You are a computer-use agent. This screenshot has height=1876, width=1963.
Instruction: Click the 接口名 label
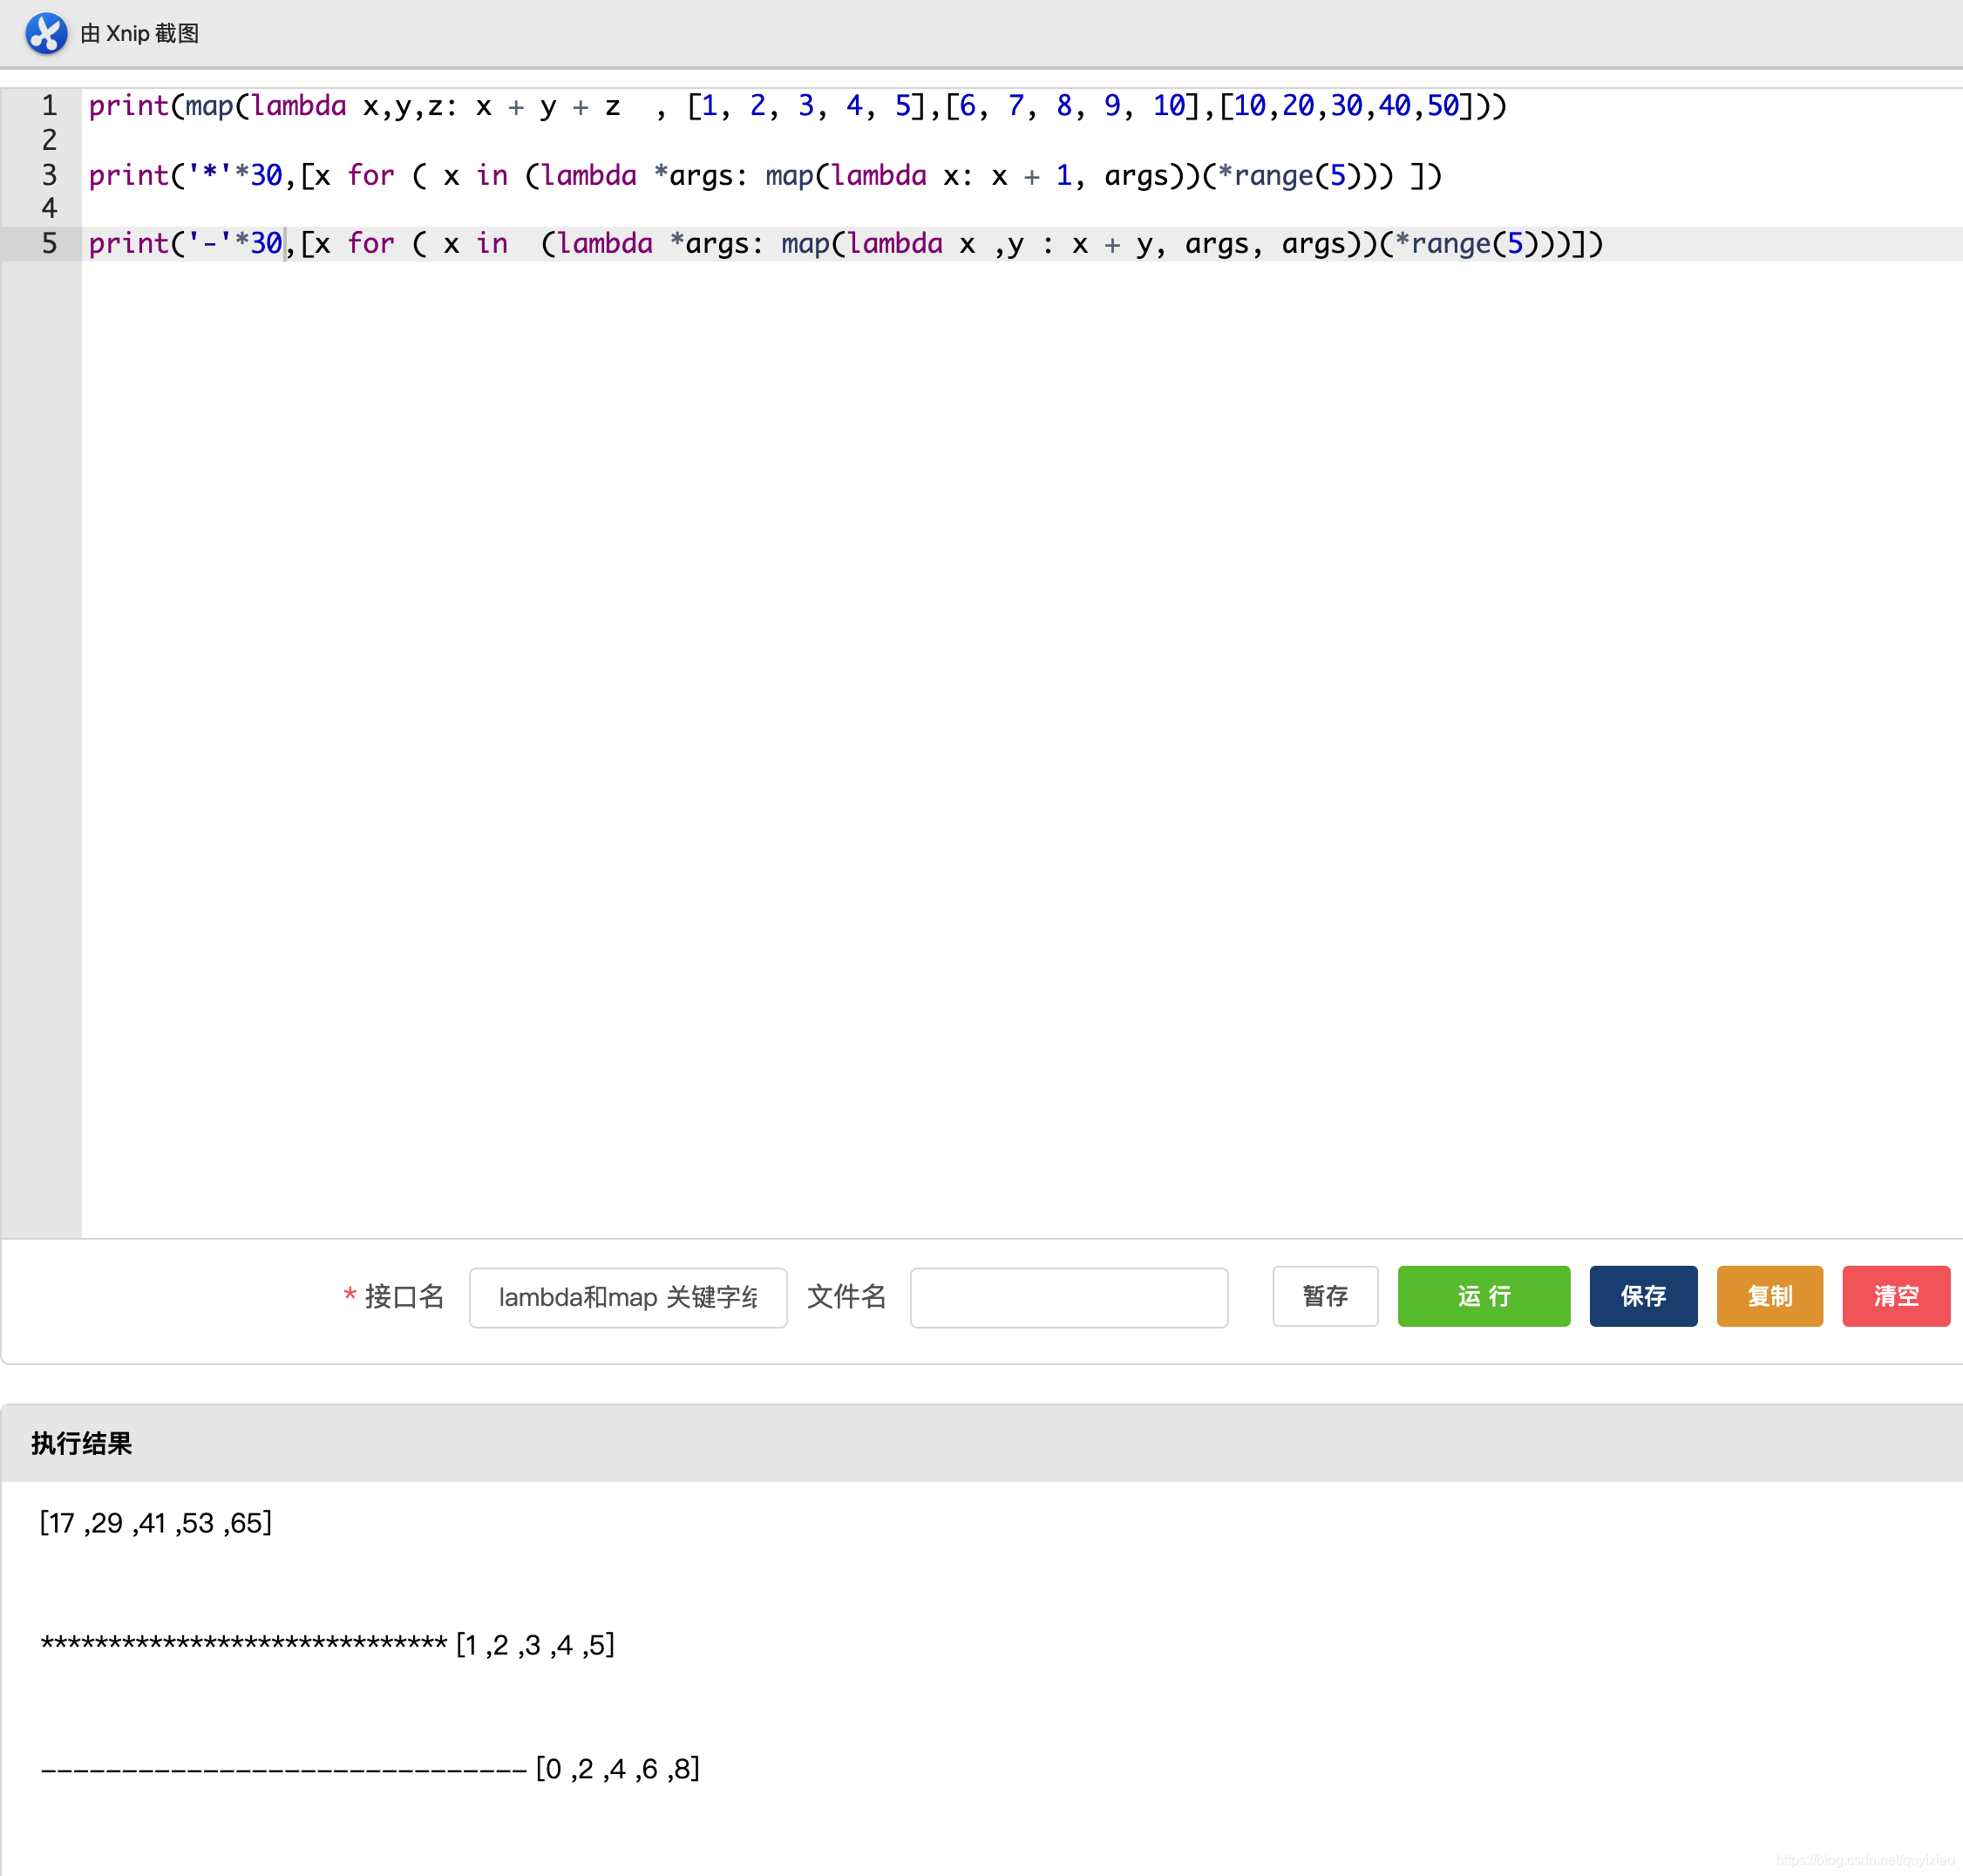point(404,1297)
